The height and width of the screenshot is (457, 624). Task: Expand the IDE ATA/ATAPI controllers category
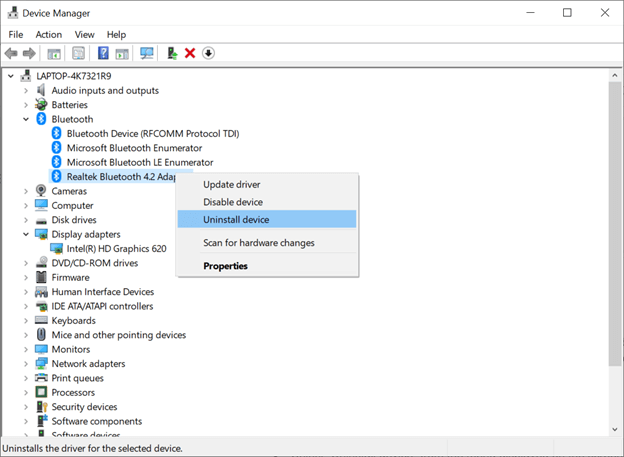click(26, 306)
